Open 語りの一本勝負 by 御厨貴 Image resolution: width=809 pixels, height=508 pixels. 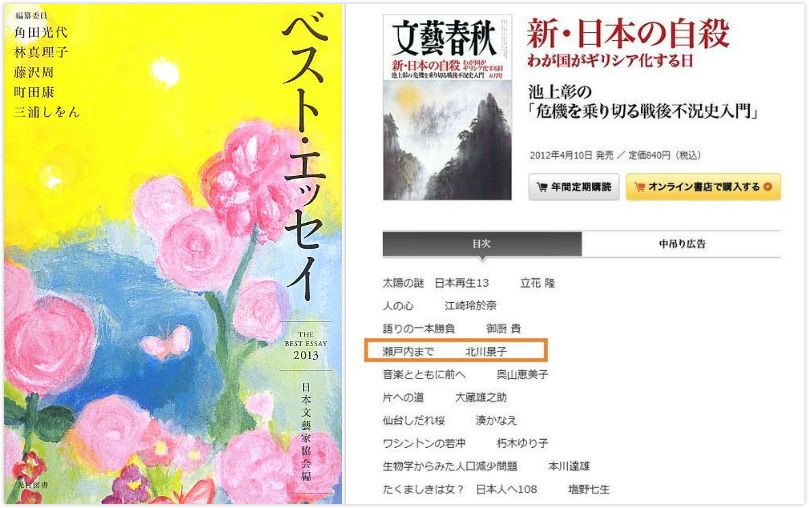click(x=451, y=329)
